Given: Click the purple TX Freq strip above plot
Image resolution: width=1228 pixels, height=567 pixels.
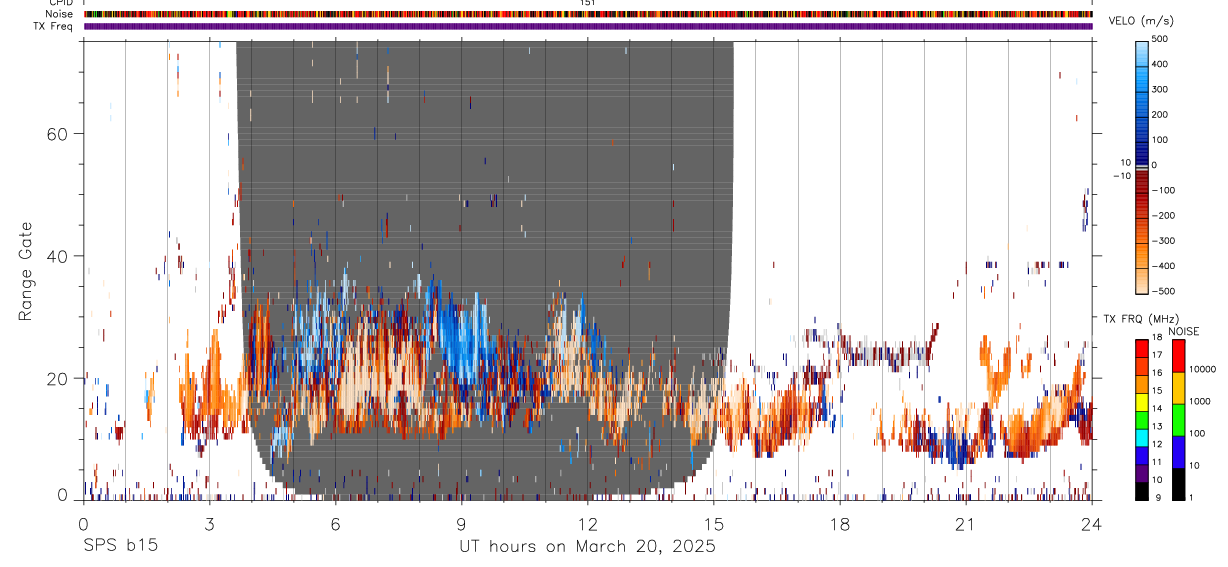Looking at the screenshot, I should 588,26.
